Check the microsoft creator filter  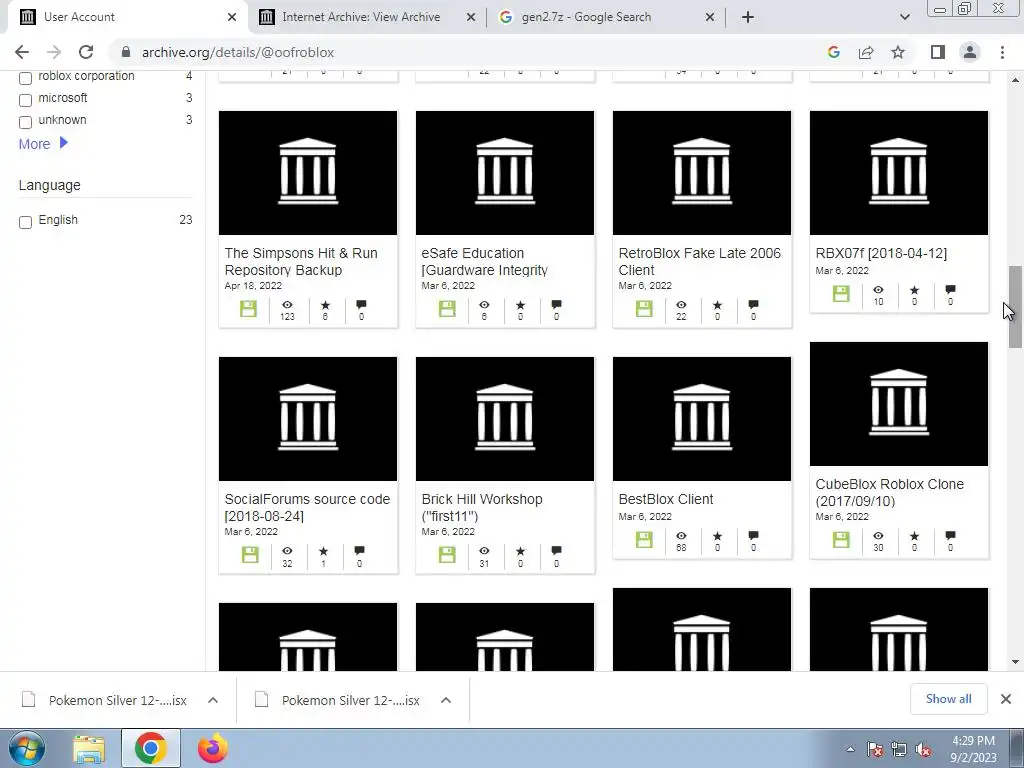pos(25,100)
